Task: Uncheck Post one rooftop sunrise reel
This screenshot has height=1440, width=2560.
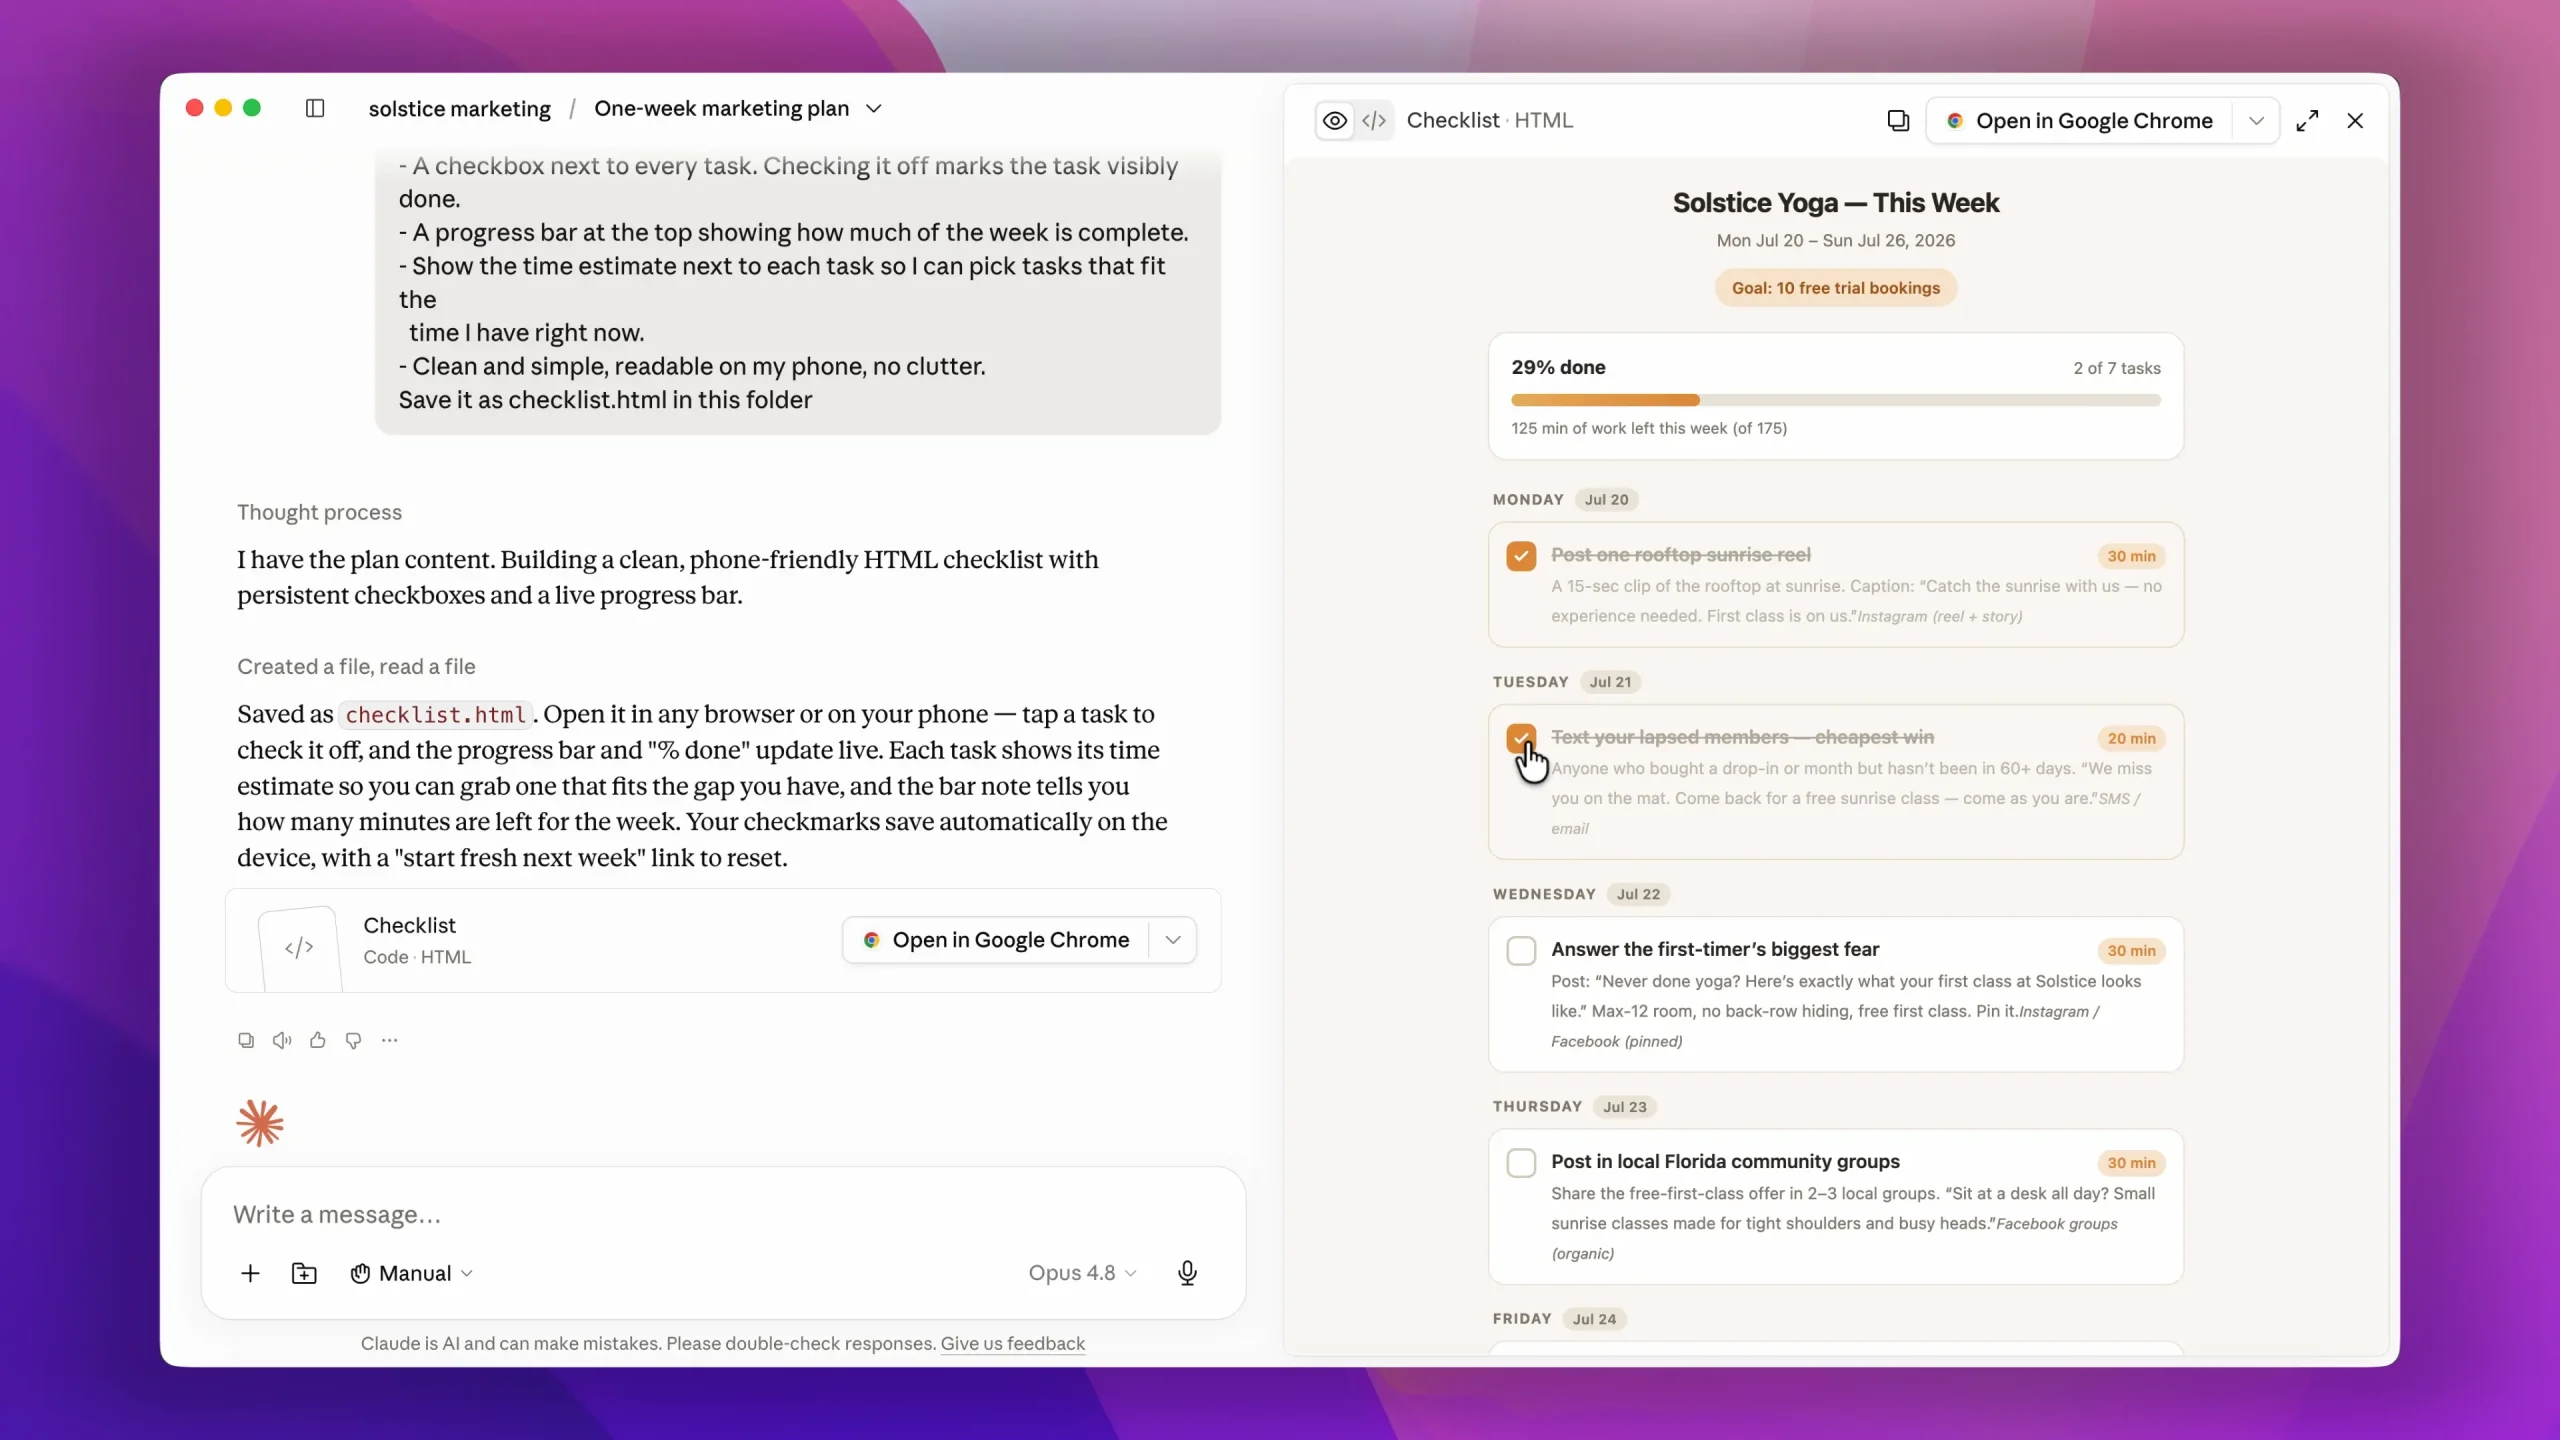Action: pos(1521,556)
